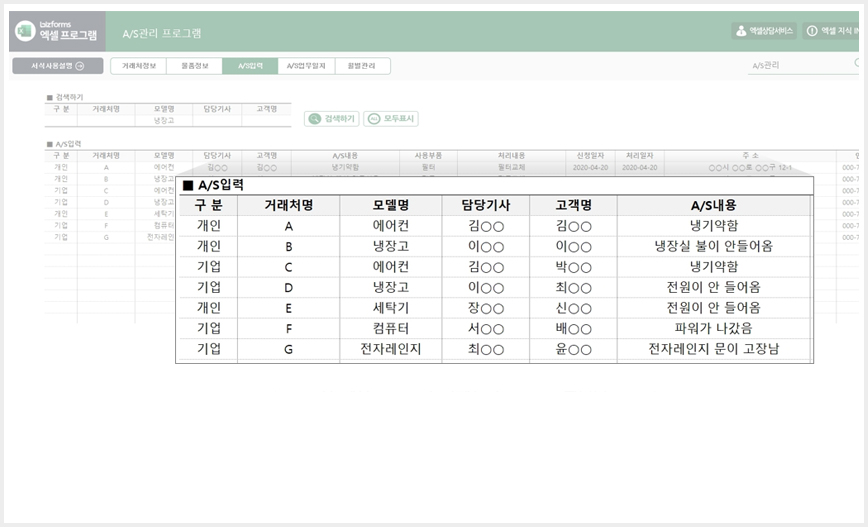Select the 냉장고 search cell under 모델명
This screenshot has height=527, width=868.
tap(164, 121)
